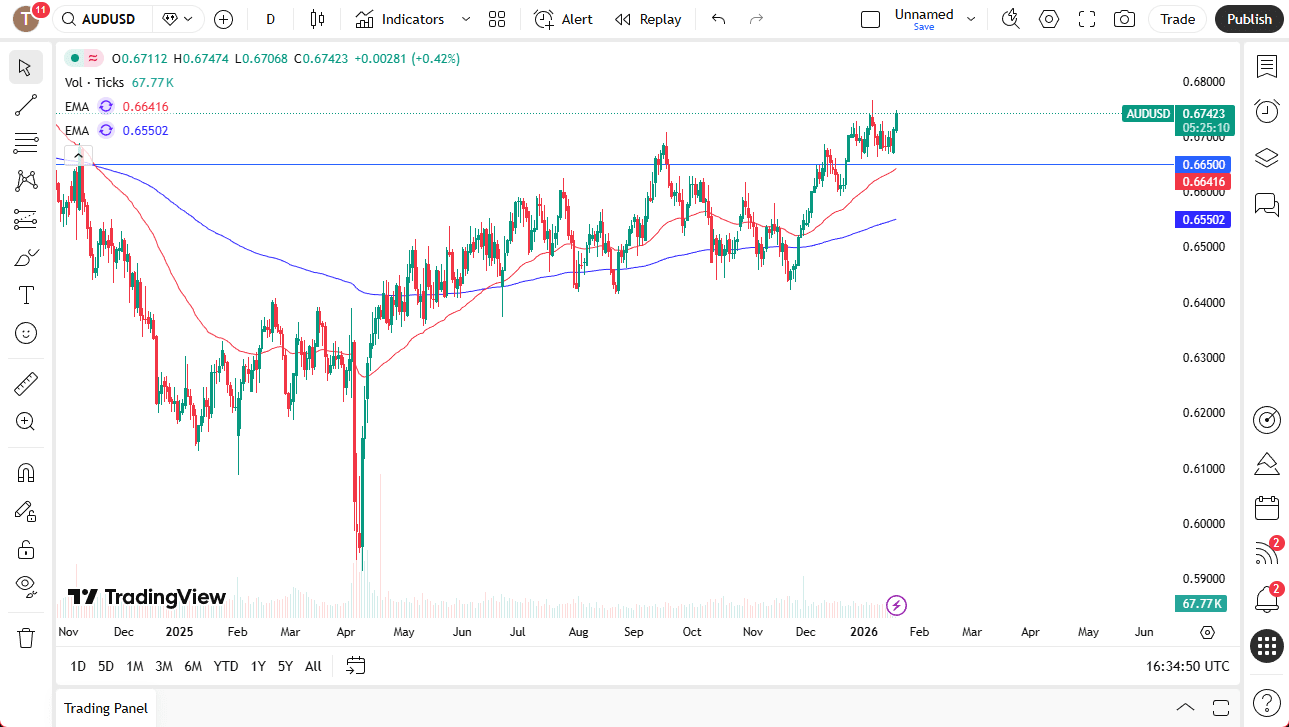Open the news feed icon
Viewport: 1289px width, 727px height.
tap(1267, 553)
